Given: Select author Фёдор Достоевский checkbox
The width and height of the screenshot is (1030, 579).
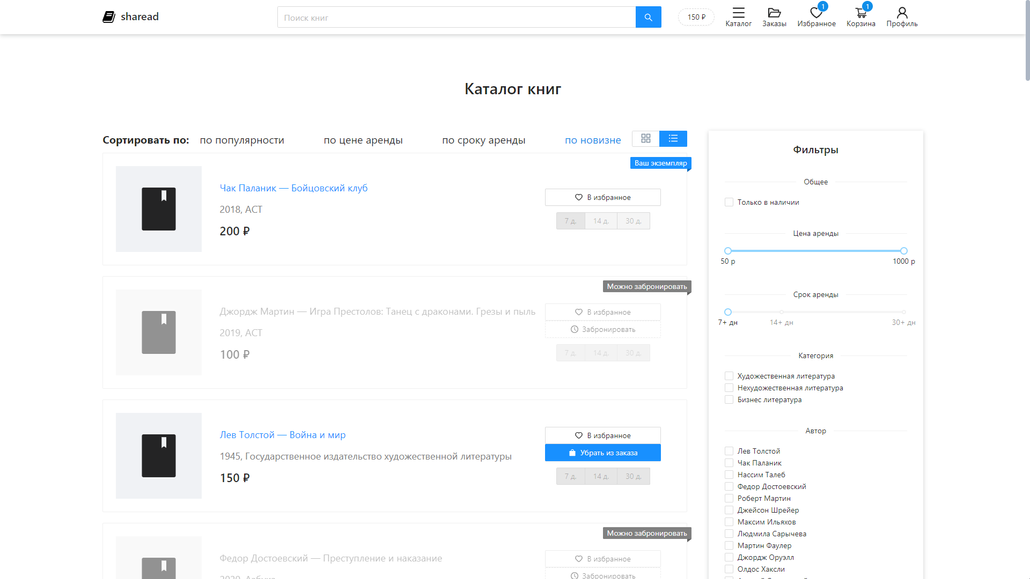Looking at the screenshot, I should point(727,486).
